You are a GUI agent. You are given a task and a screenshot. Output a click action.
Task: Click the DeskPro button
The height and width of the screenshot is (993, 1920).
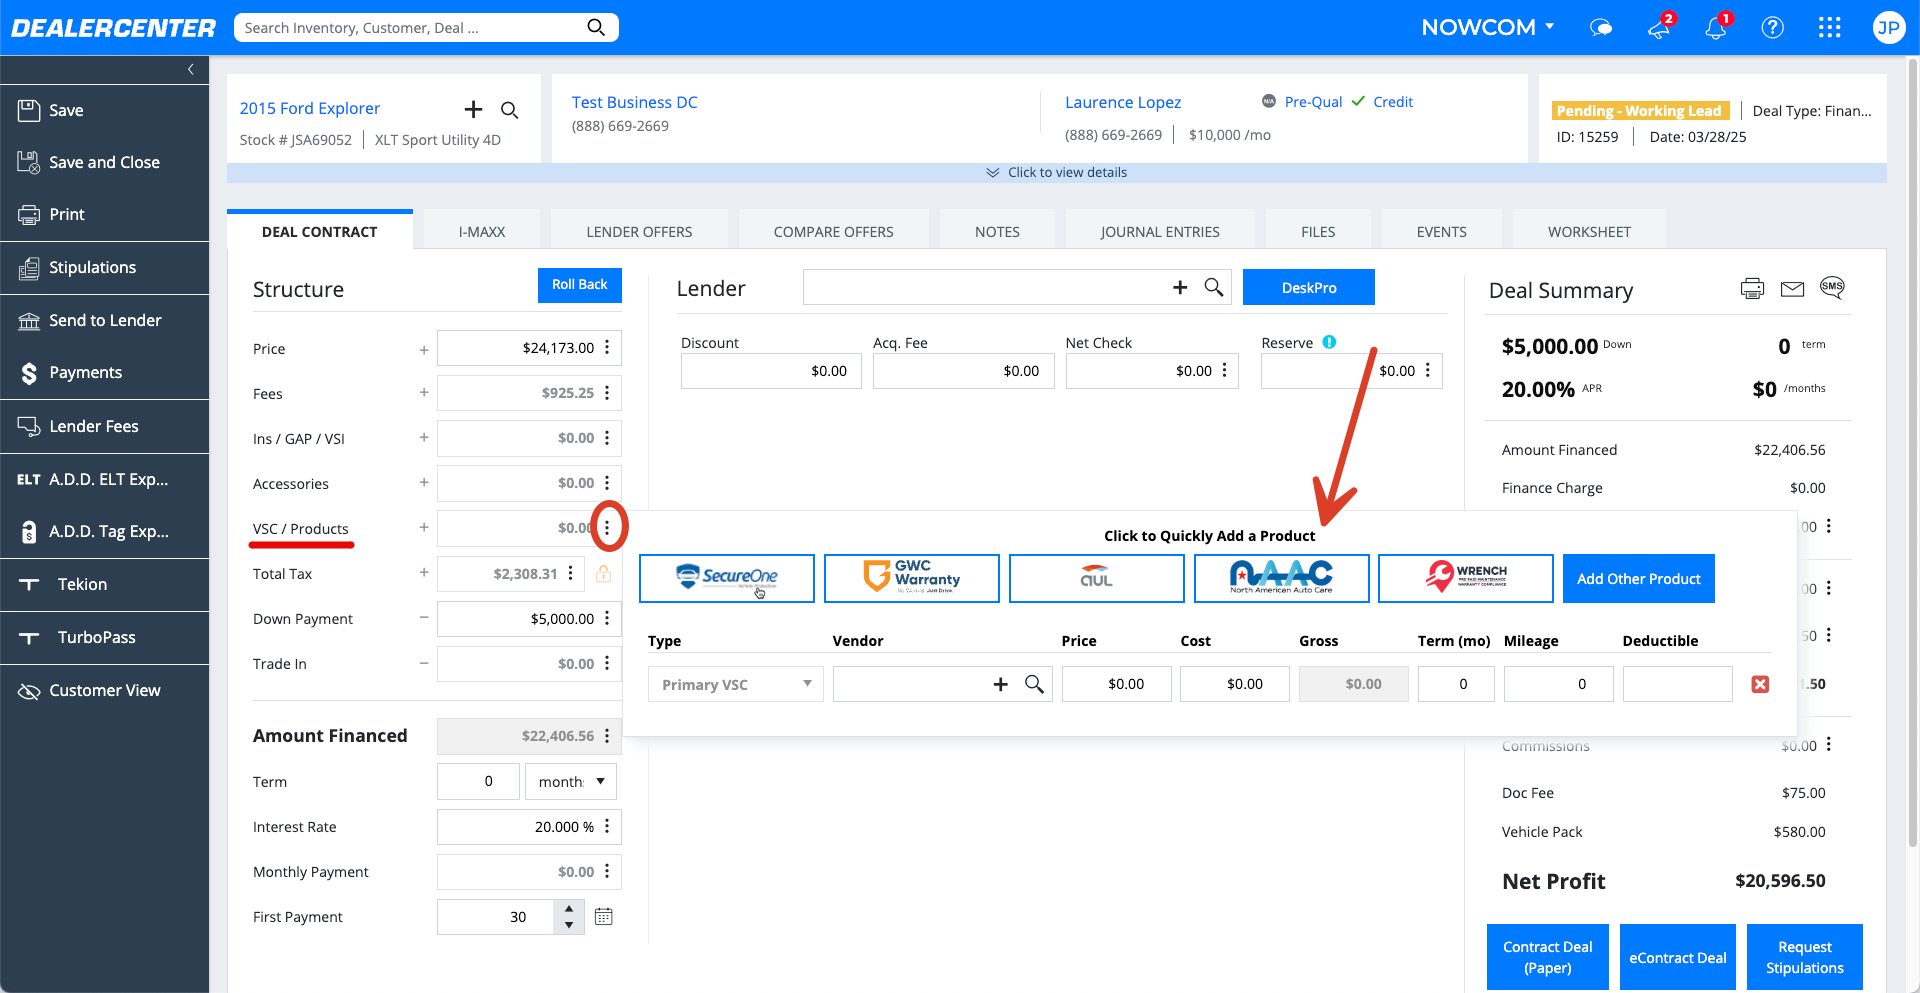(1309, 287)
